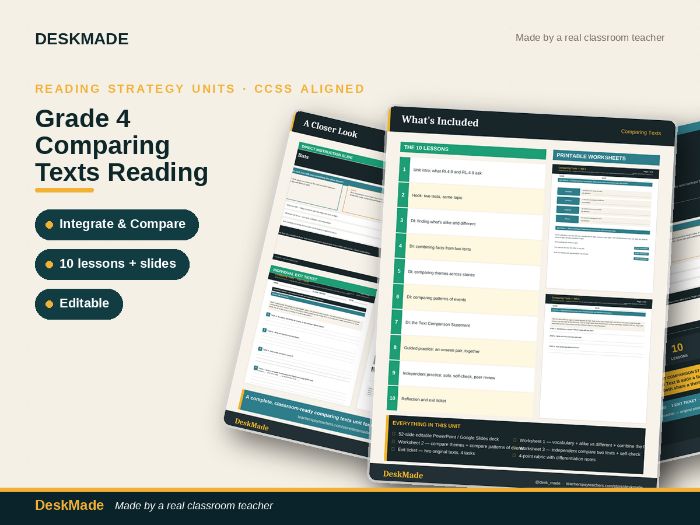The width and height of the screenshot is (700, 525).
Task: Select lesson number 7 badge
Action: click(x=396, y=322)
